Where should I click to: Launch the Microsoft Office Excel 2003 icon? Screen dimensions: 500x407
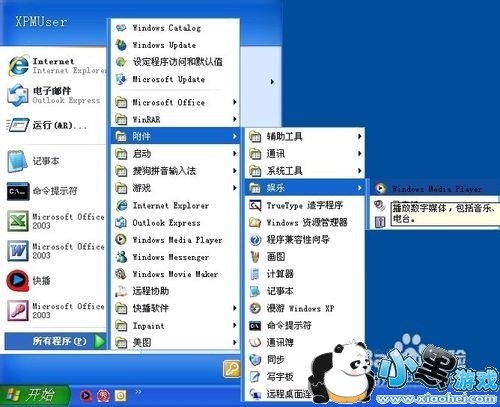coord(18,221)
